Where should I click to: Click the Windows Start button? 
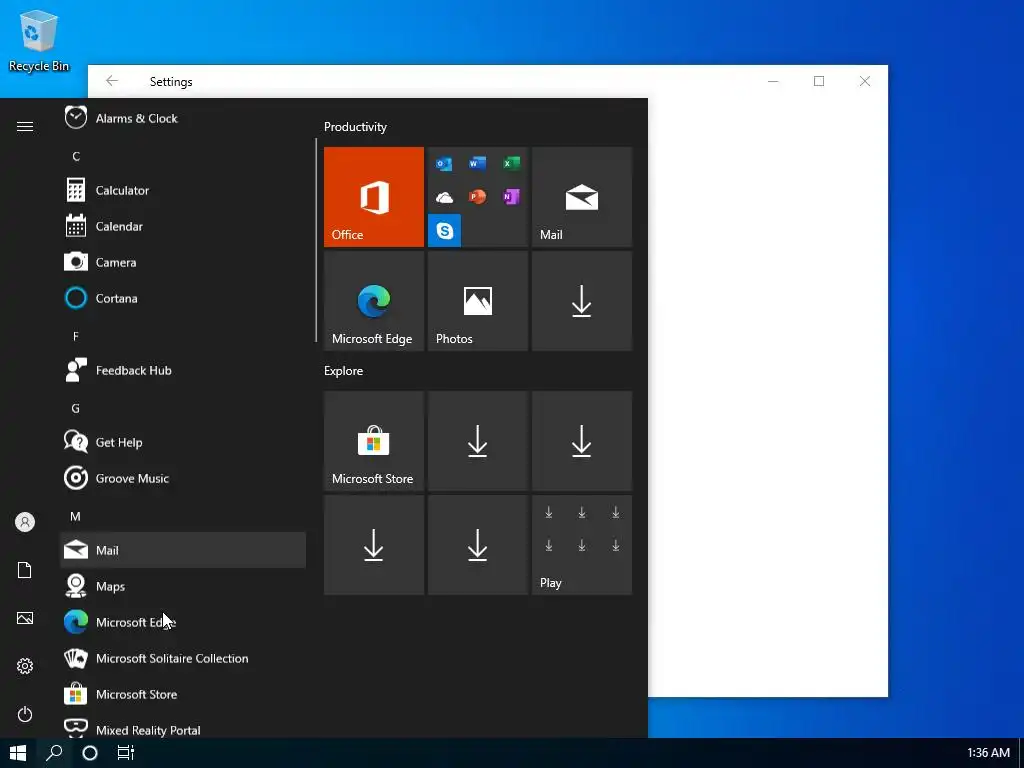(18, 753)
